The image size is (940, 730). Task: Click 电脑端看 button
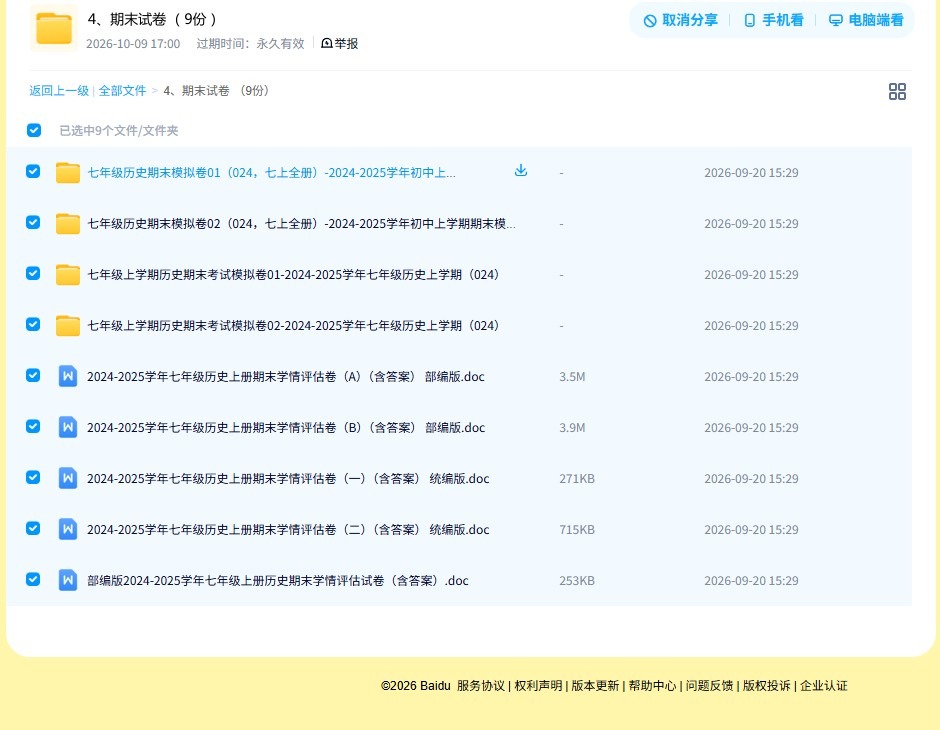point(866,20)
